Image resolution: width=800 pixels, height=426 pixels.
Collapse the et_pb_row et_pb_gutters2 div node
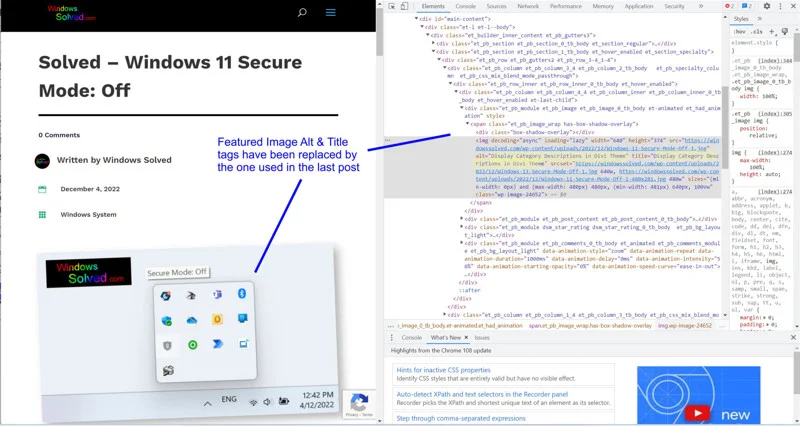[439, 60]
